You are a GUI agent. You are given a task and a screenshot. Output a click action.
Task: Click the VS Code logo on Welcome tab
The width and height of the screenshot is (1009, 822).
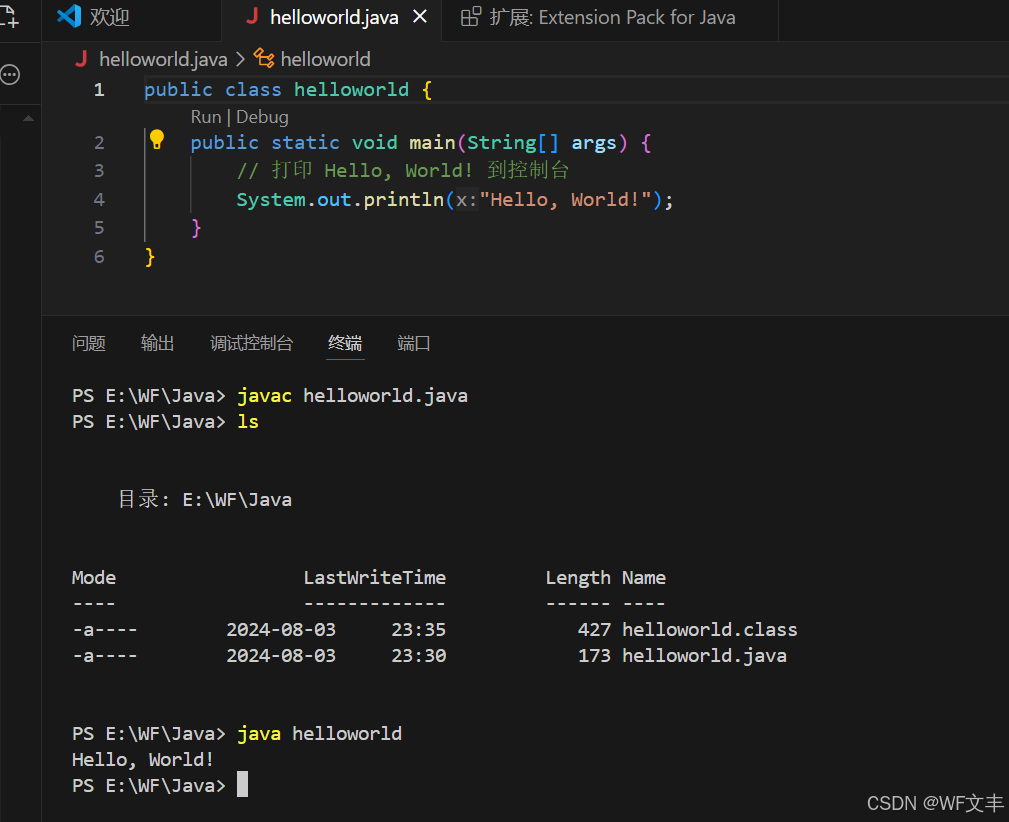[x=69, y=17]
